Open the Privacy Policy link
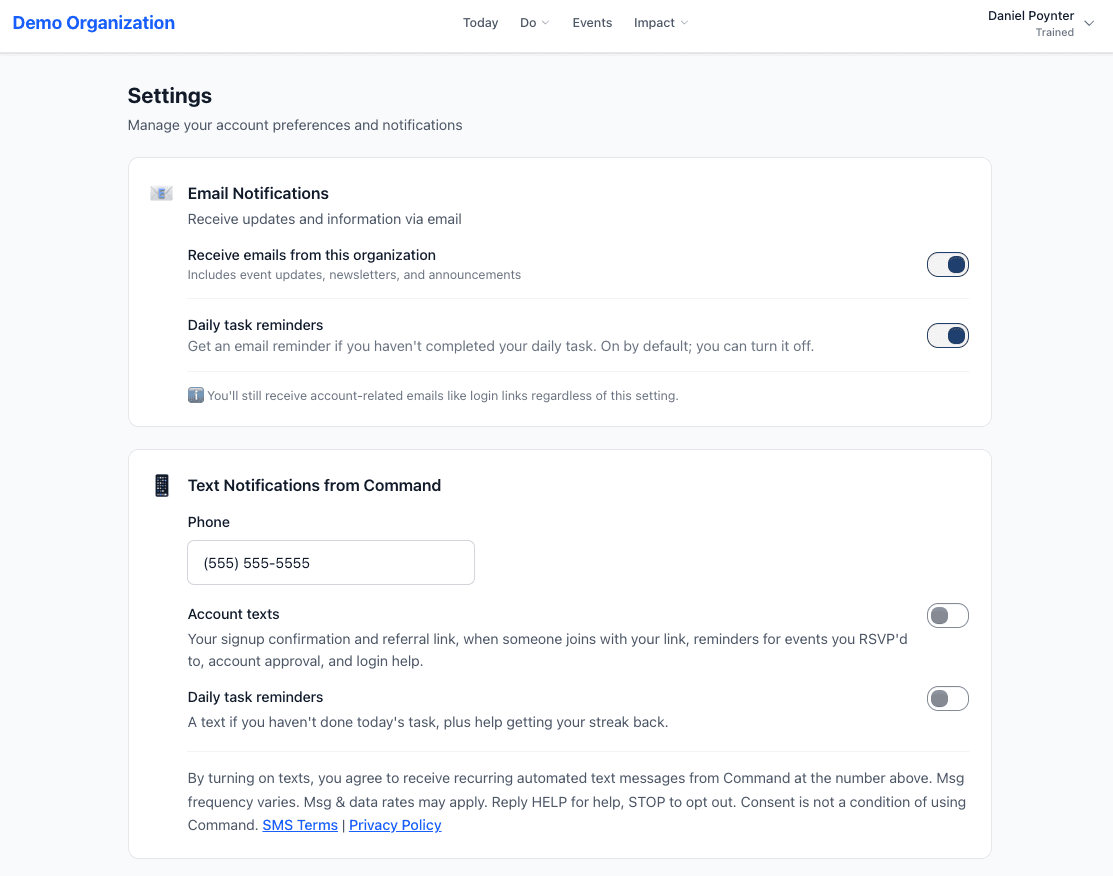The width and height of the screenshot is (1113, 876). coord(395,825)
